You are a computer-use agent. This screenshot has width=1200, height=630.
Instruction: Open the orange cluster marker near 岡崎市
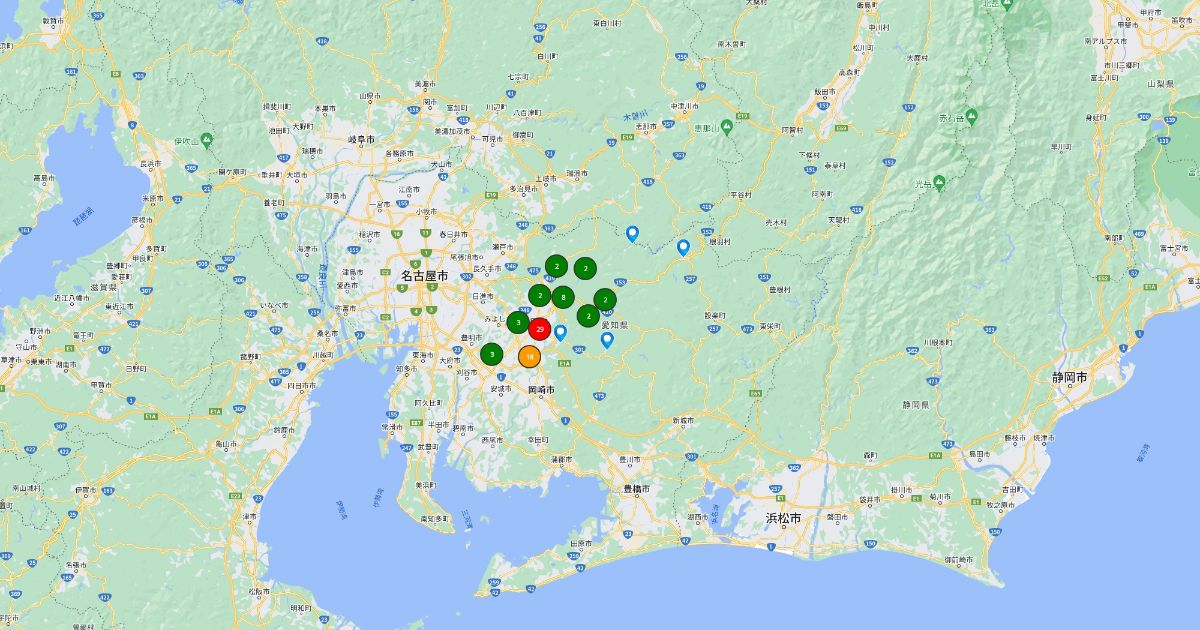529,356
